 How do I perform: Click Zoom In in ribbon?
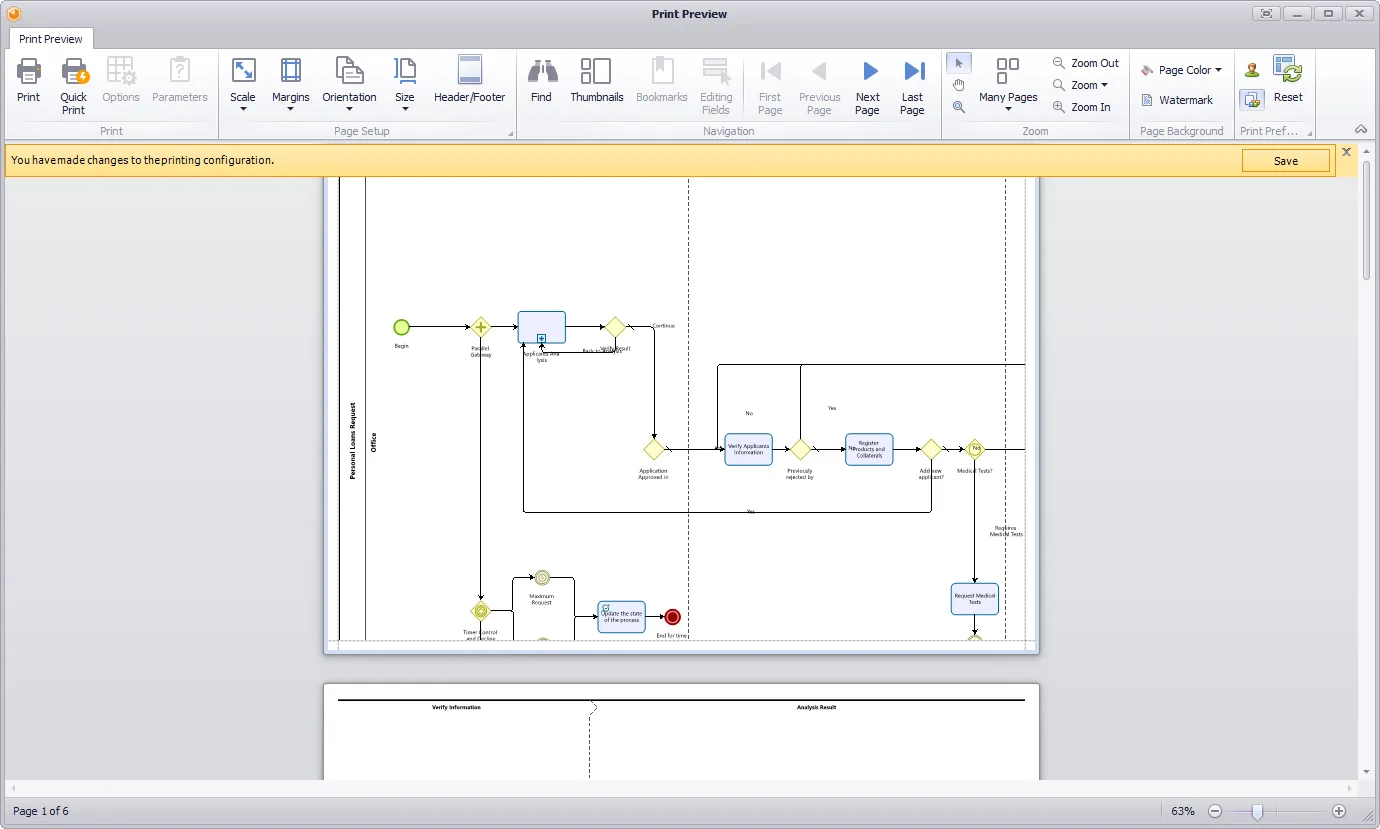[x=1082, y=107]
